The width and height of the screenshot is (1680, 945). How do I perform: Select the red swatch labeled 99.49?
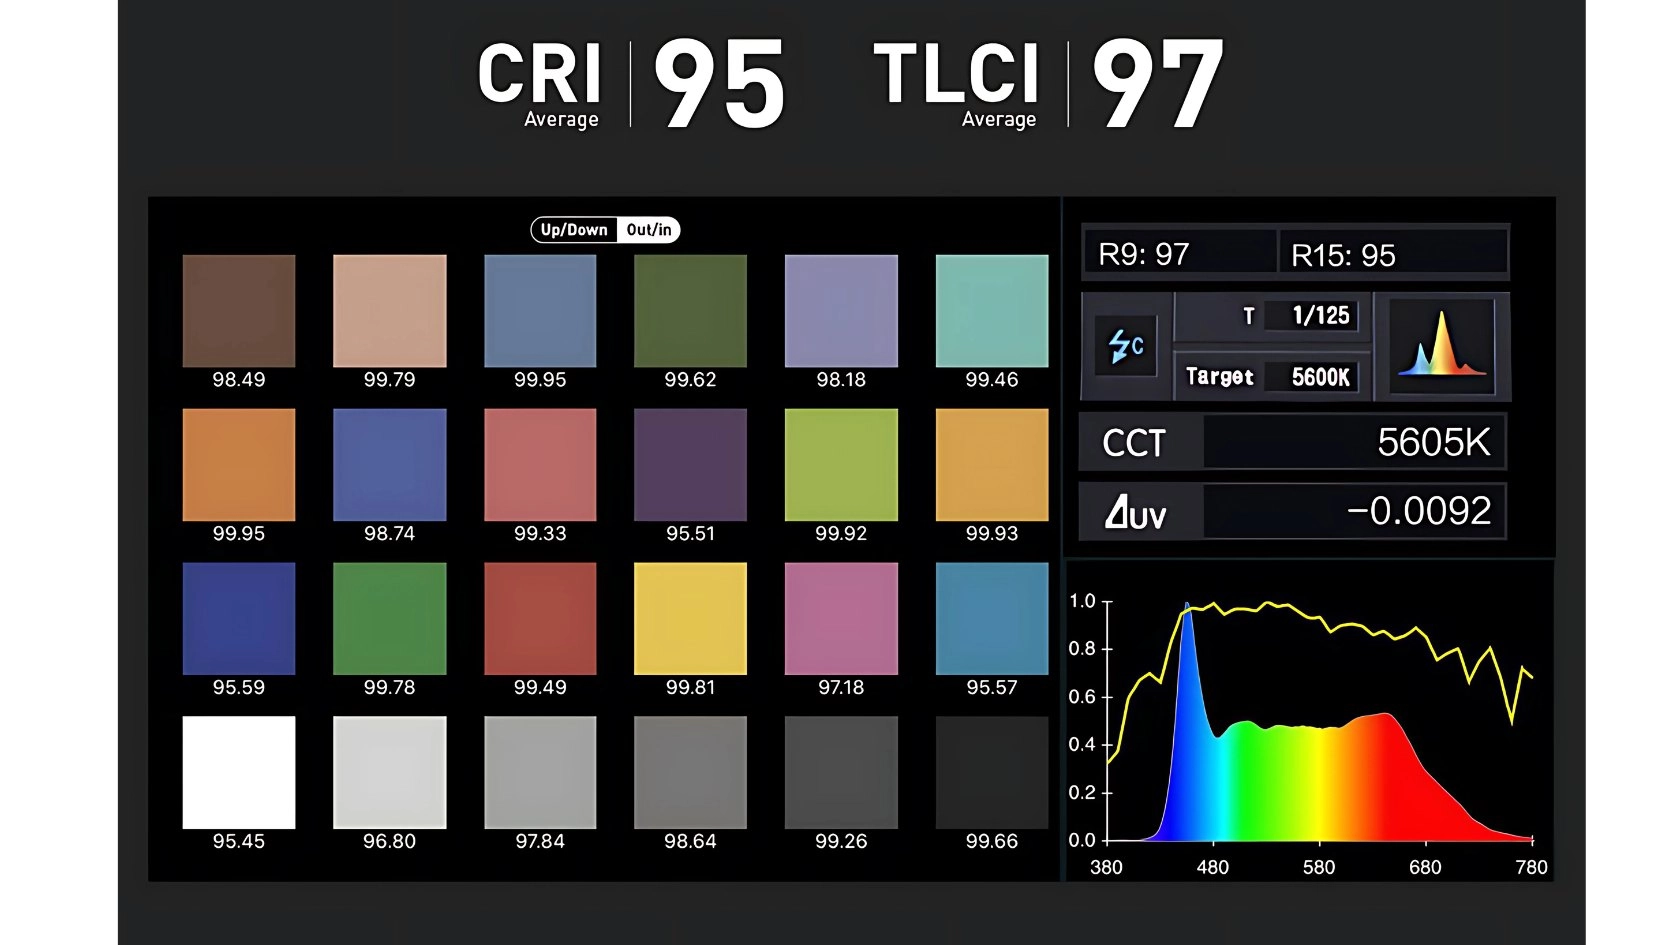coord(540,618)
